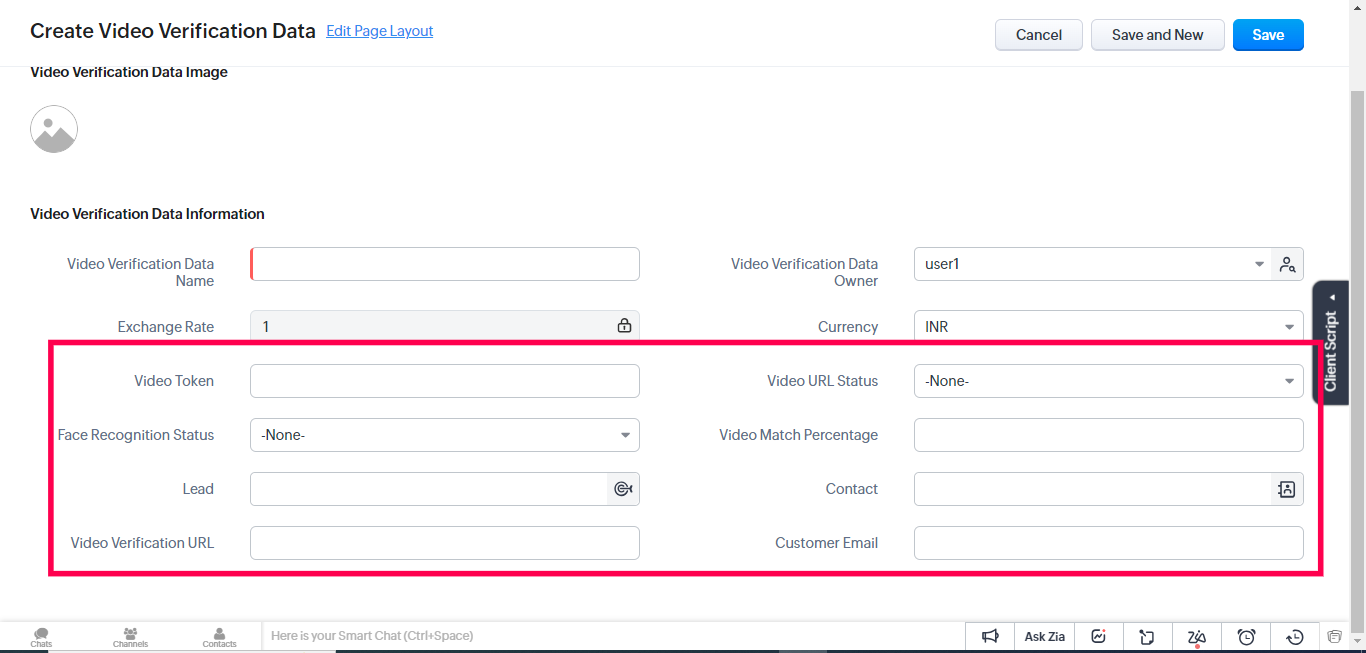This screenshot has height=653, width=1366.
Task: Click the Lead lookup icon
Action: click(623, 489)
